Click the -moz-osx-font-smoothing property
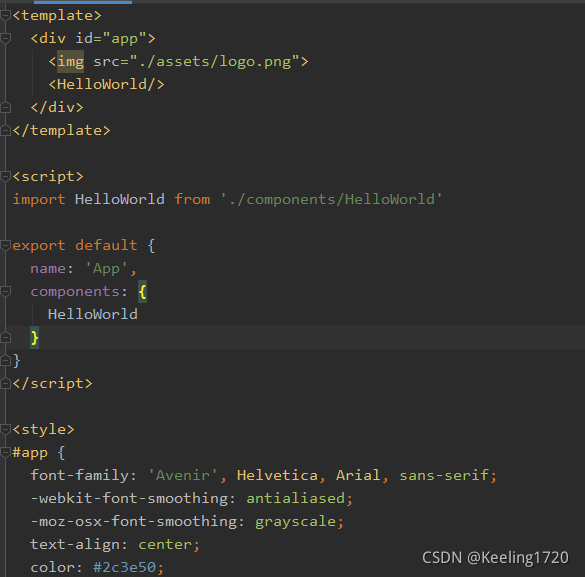 point(133,521)
